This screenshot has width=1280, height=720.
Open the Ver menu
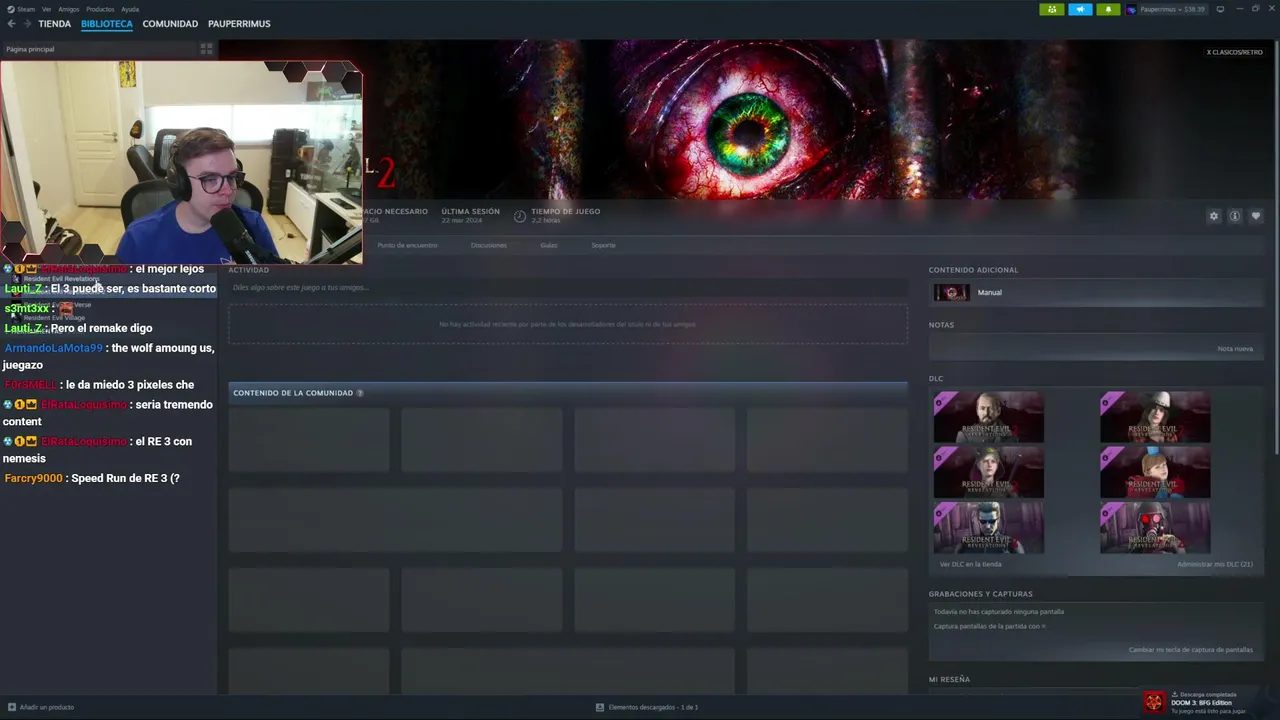(46, 9)
